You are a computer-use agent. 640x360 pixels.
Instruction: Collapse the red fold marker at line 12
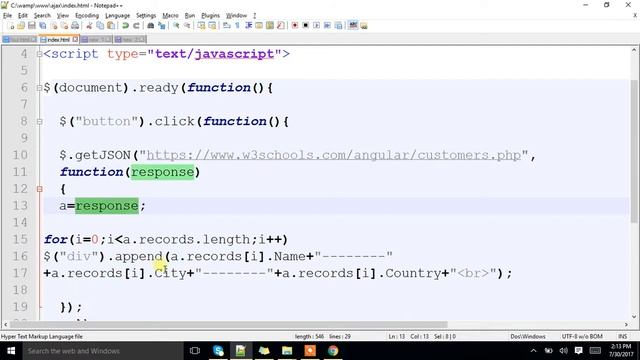40,189
